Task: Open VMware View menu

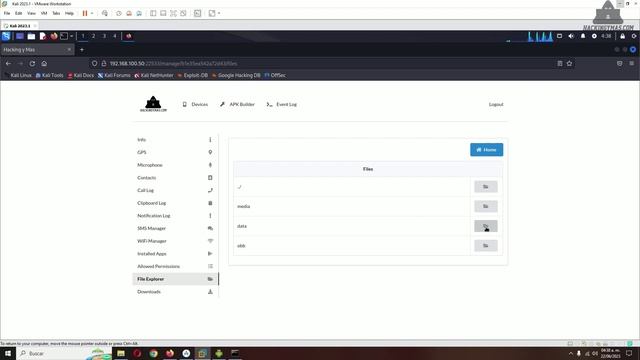Action: pos(31,13)
